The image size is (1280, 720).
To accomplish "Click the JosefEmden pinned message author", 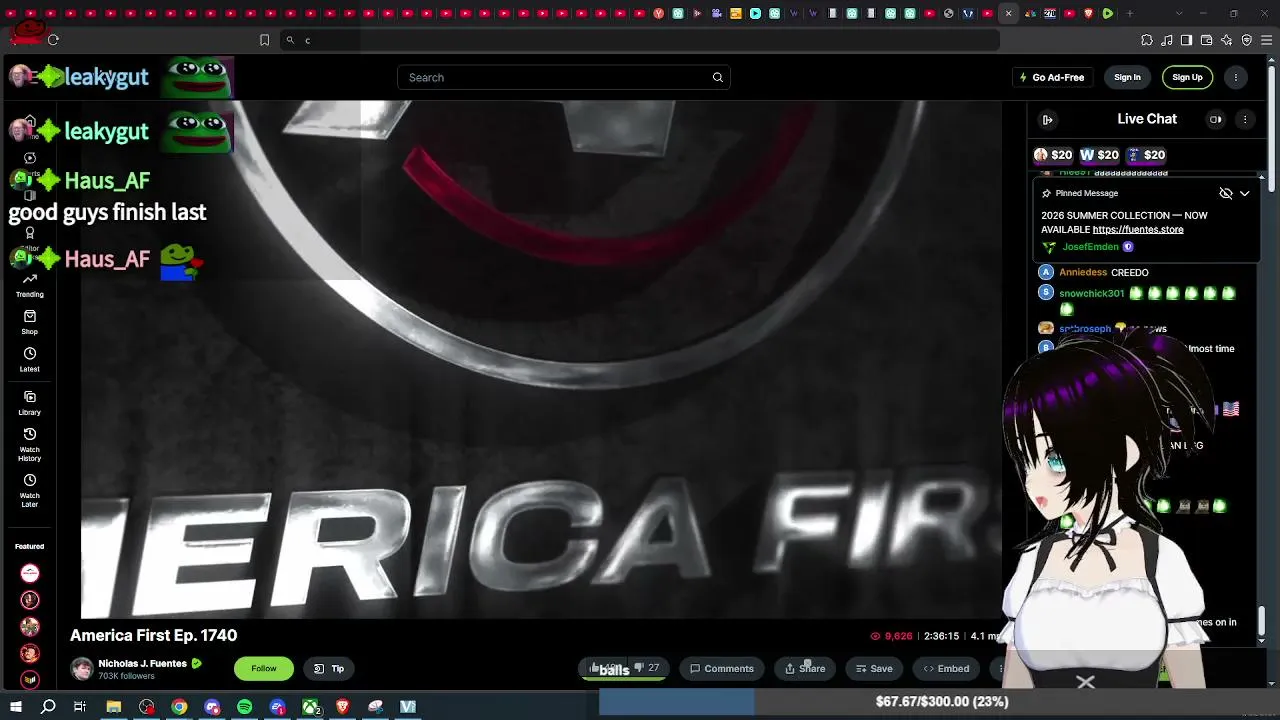I will (x=1090, y=247).
